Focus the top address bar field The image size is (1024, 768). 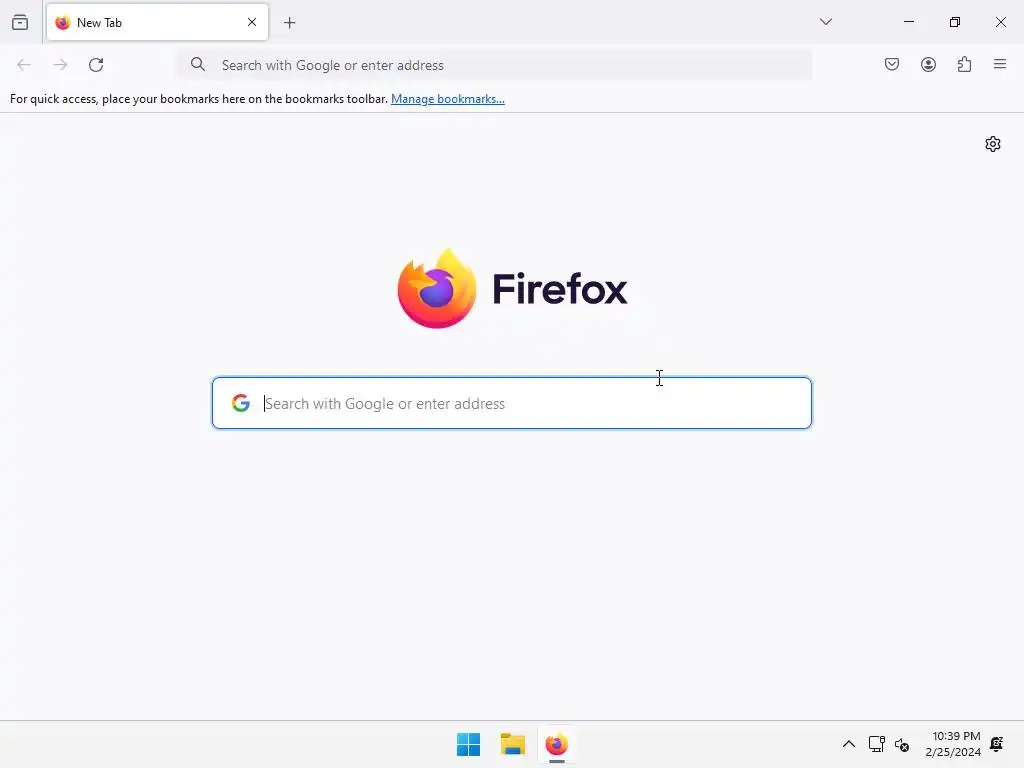(x=494, y=65)
